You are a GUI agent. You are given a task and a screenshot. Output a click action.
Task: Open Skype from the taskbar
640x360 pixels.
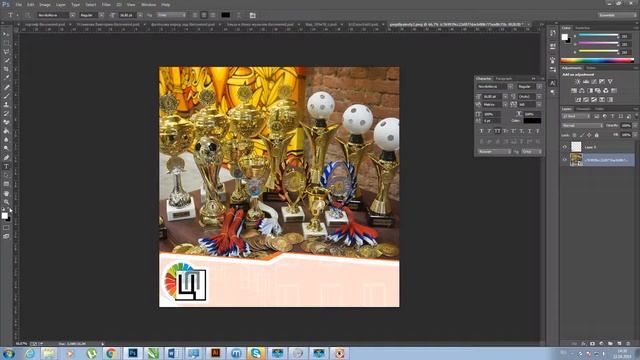256,353
